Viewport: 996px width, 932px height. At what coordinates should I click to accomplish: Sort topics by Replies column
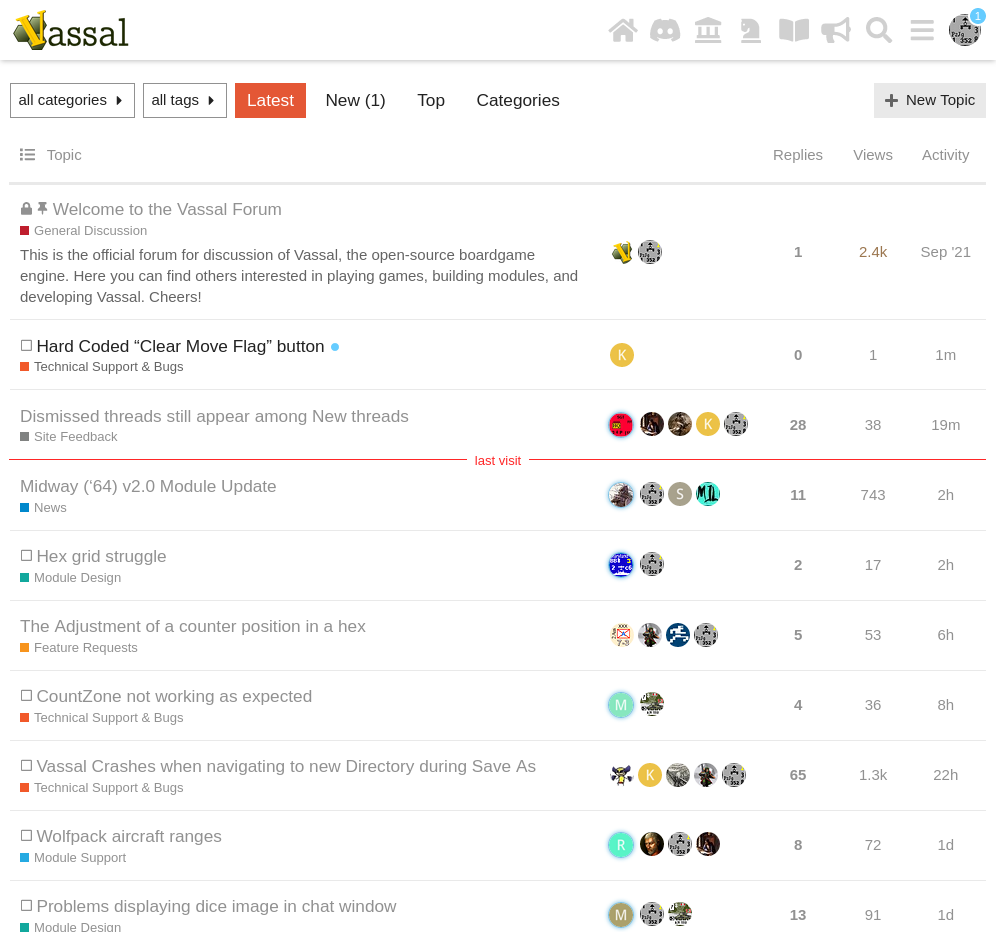click(797, 155)
